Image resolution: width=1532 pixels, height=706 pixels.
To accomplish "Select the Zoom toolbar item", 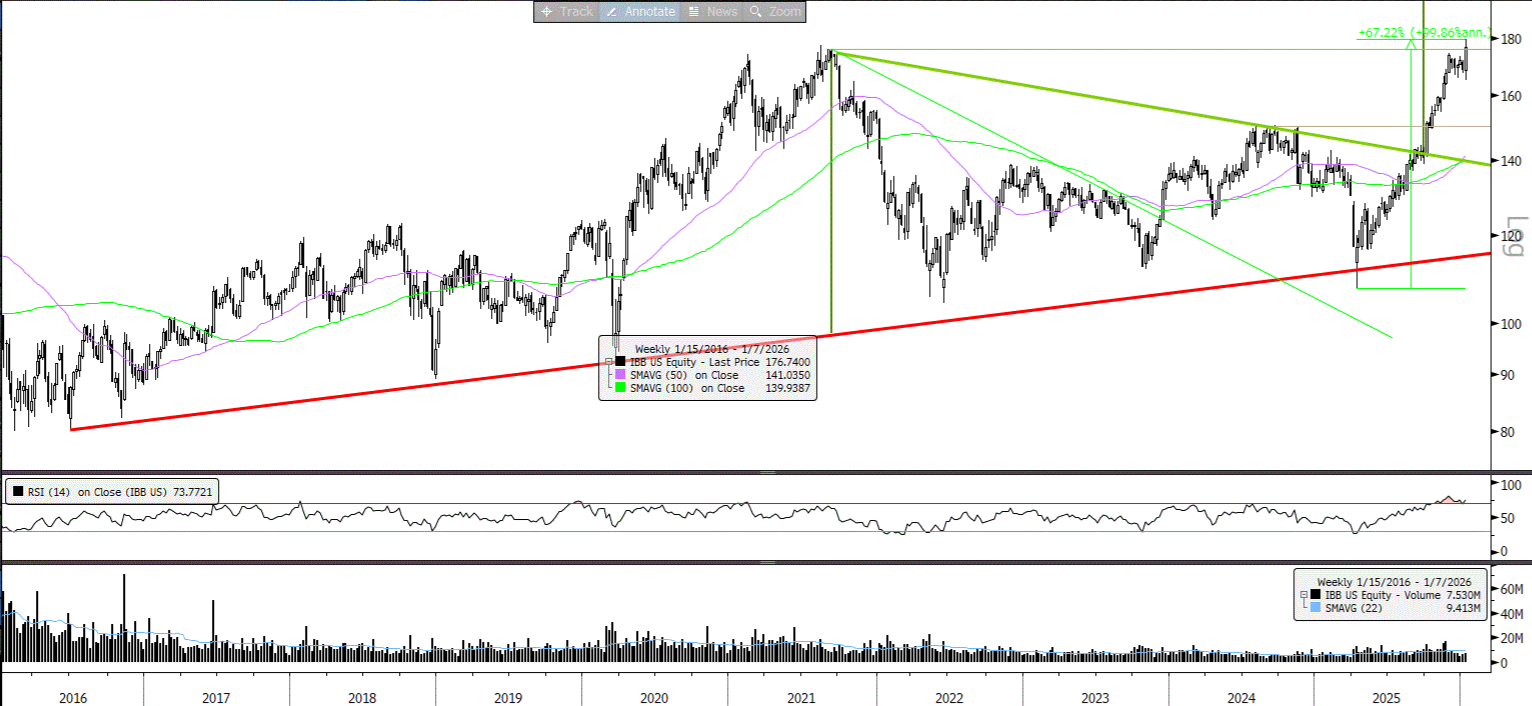I will tap(775, 12).
